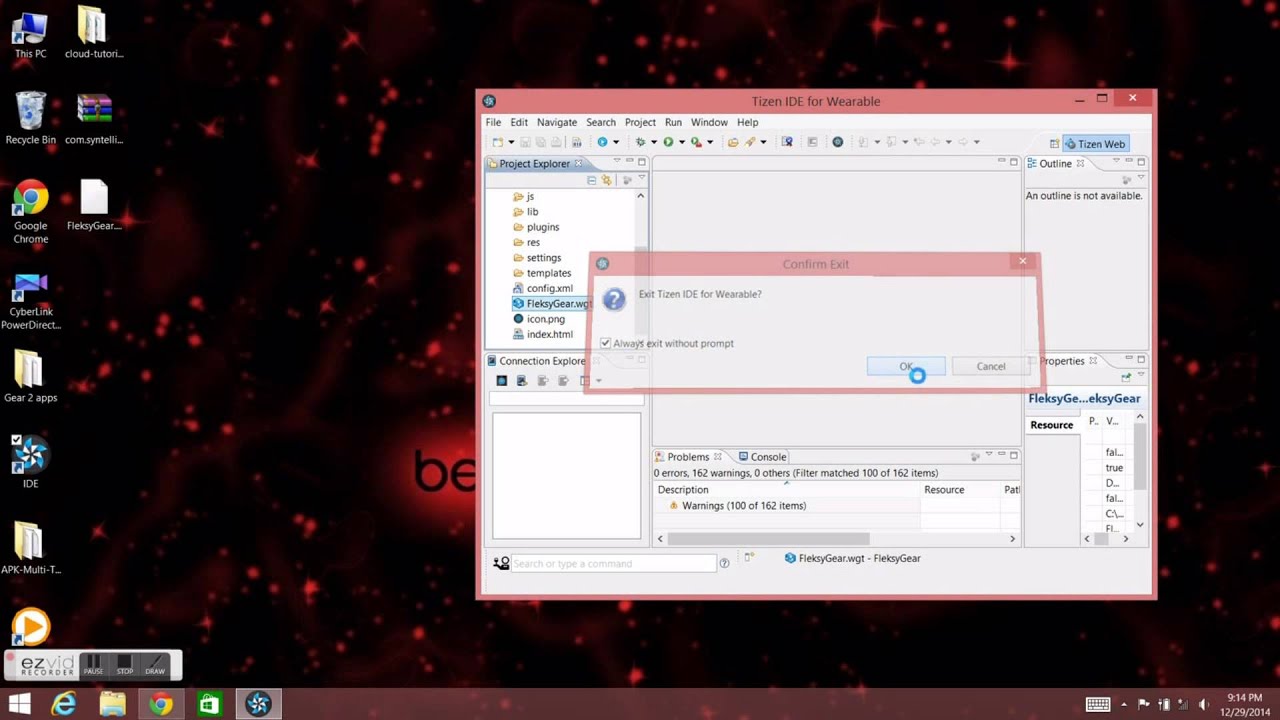Expand the Warnings (100 of 162 items) row
This screenshot has width=1280, height=720.
[743, 505]
